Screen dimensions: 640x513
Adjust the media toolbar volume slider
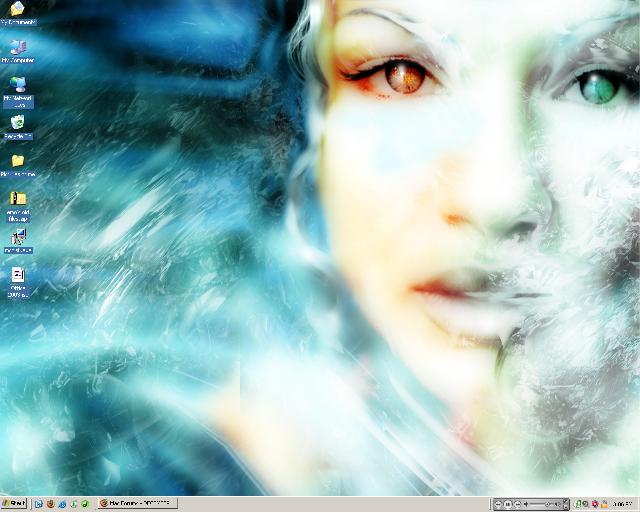pos(546,504)
